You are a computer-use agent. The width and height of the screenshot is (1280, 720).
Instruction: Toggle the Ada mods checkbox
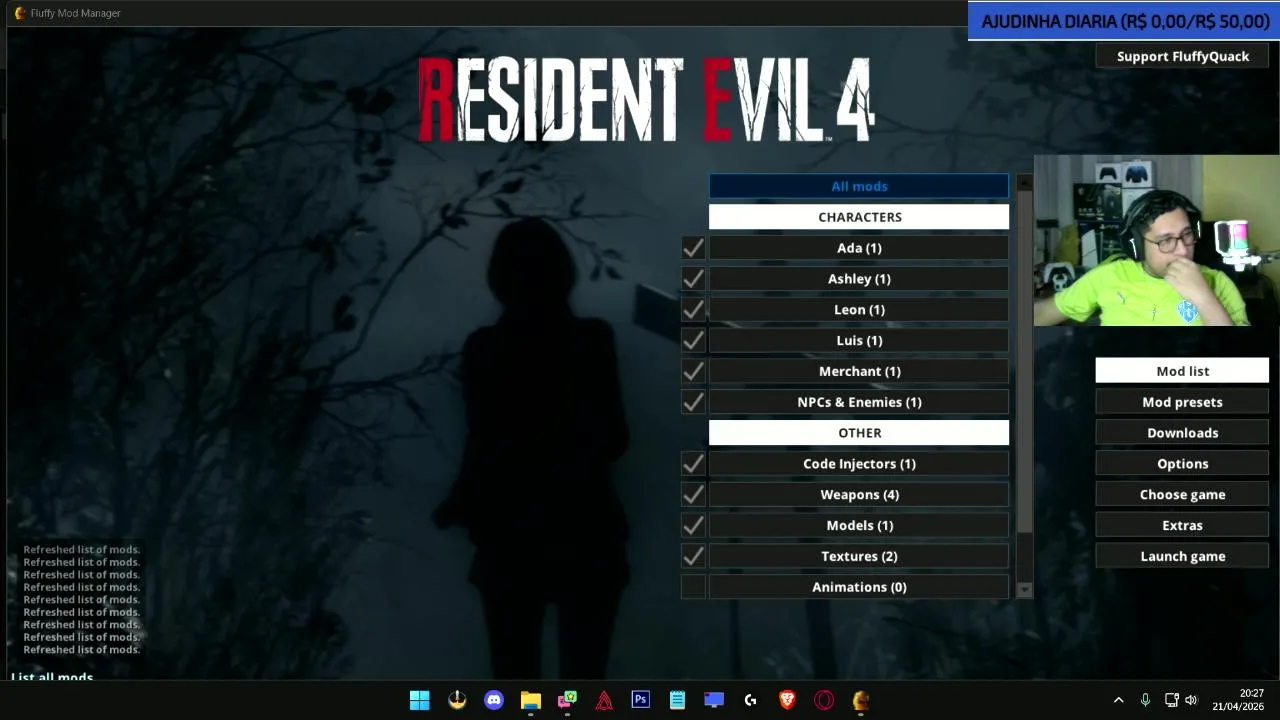[x=693, y=248]
